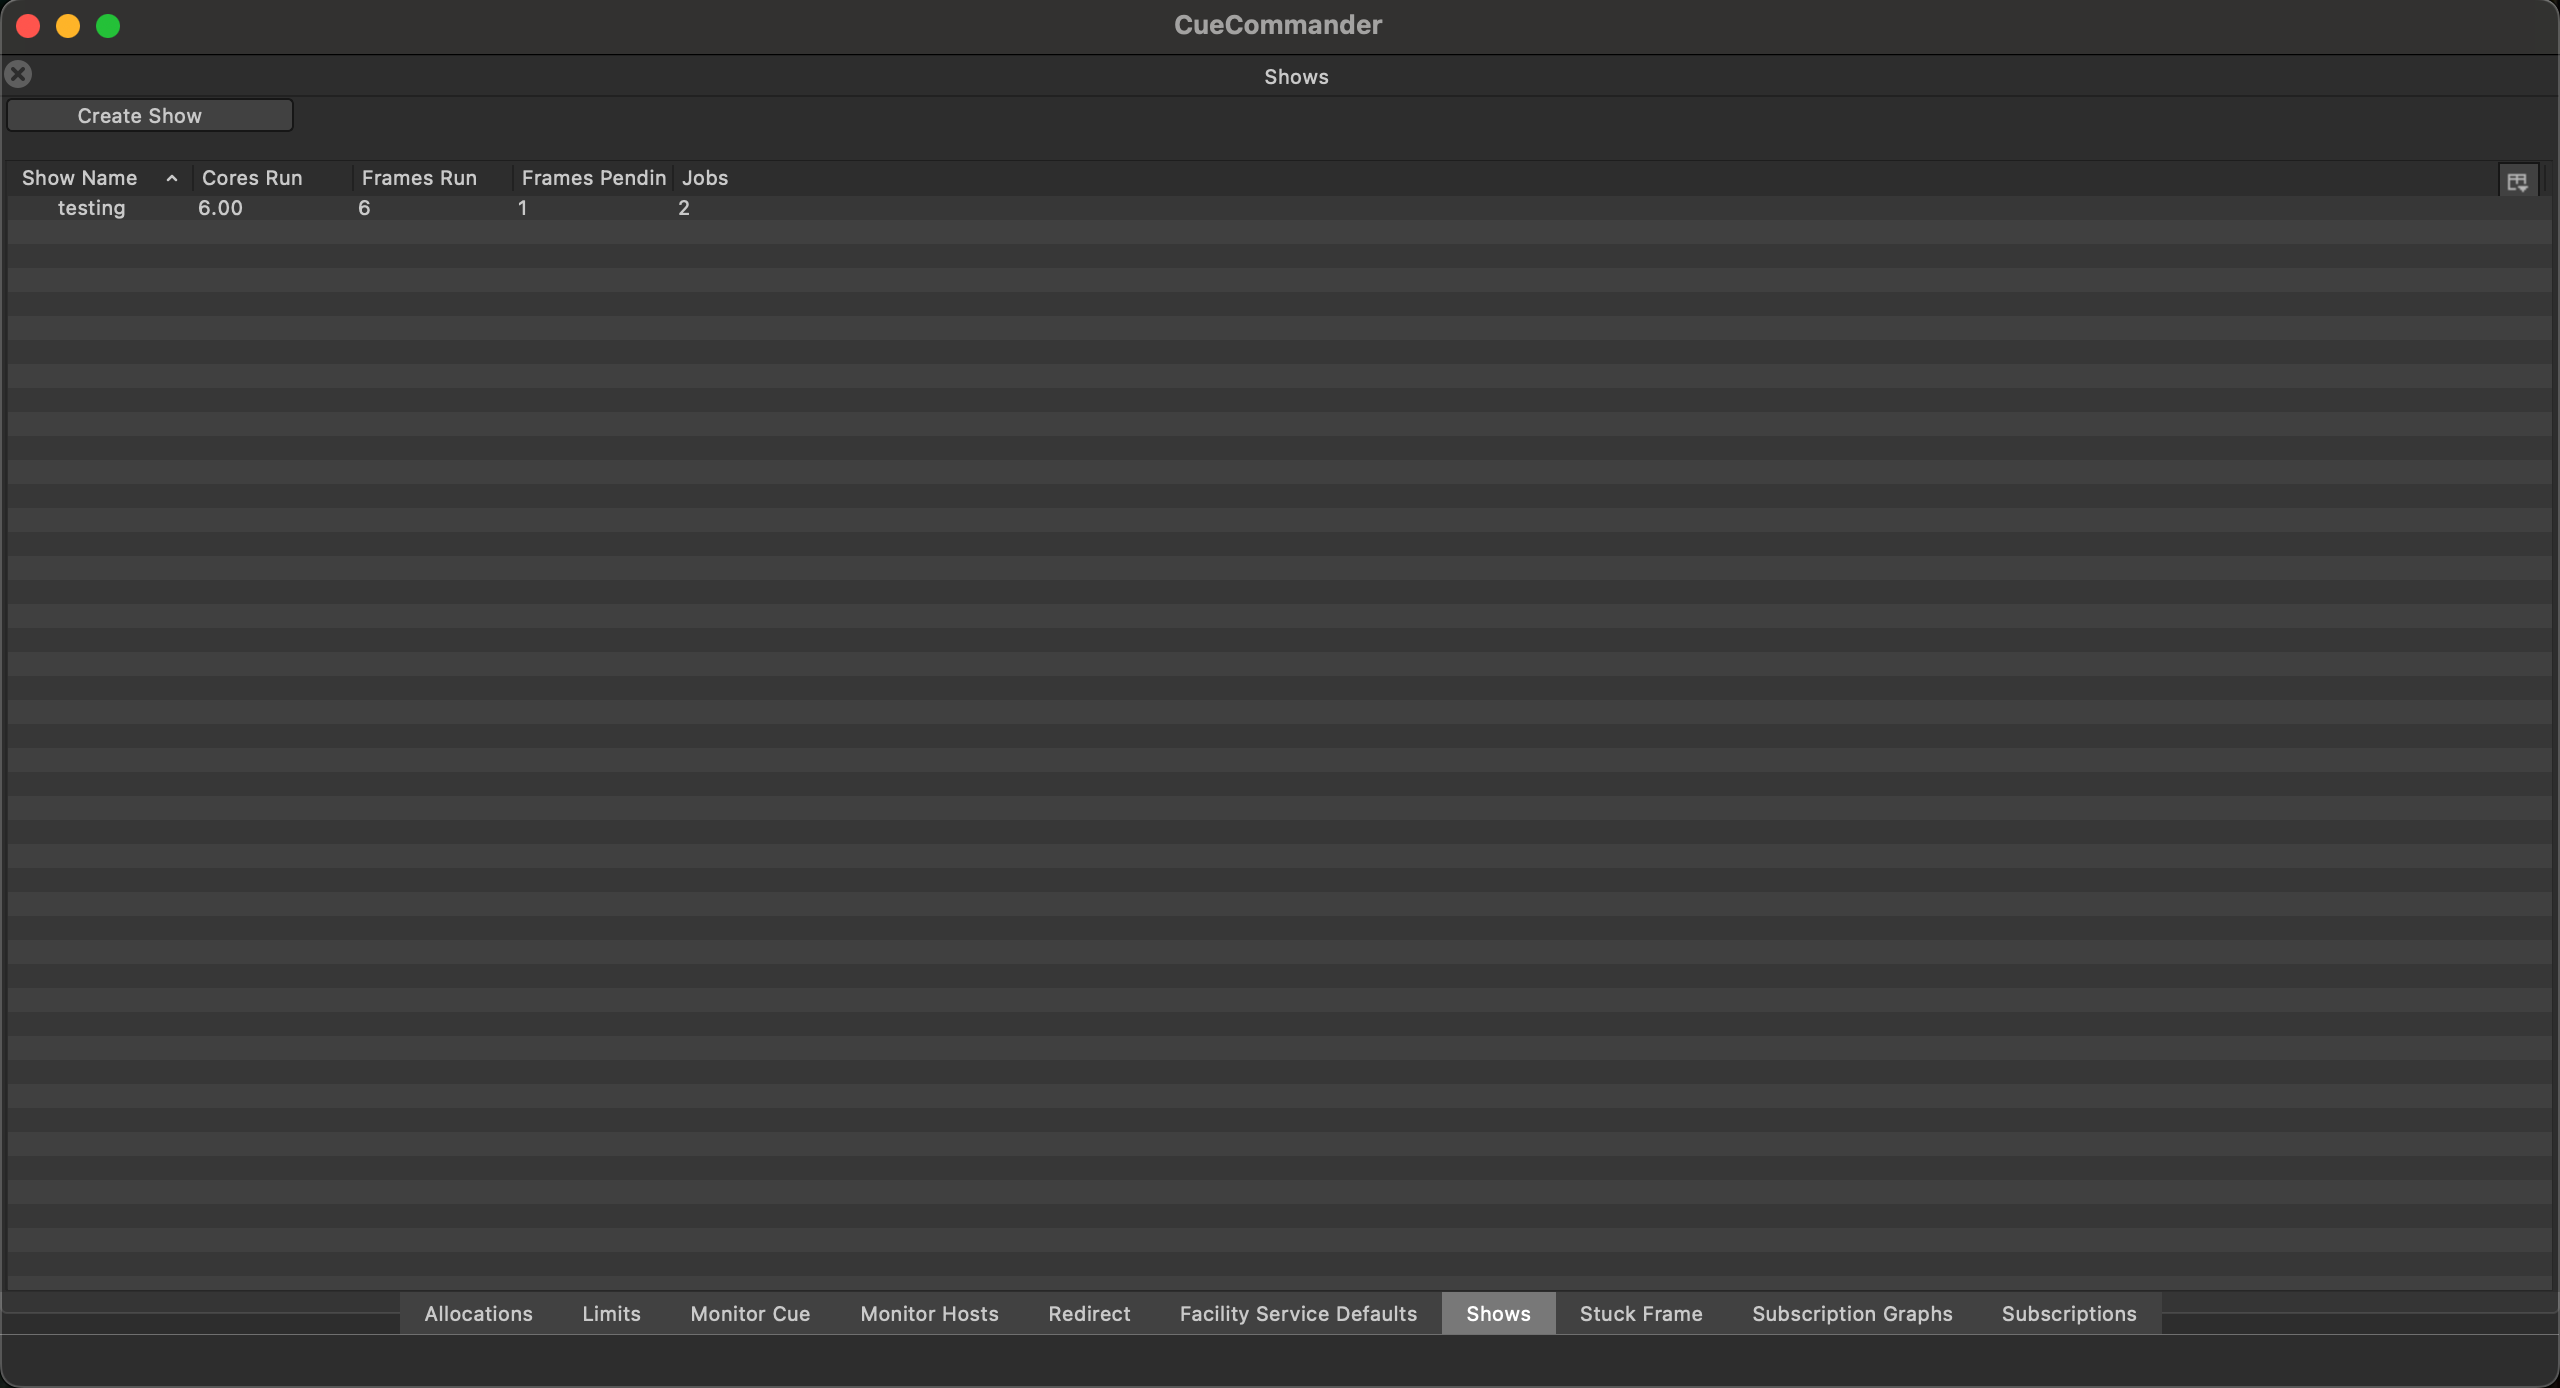The height and width of the screenshot is (1388, 2560).
Task: Switch to the Subscription Graphs tab
Action: [x=1852, y=1313]
